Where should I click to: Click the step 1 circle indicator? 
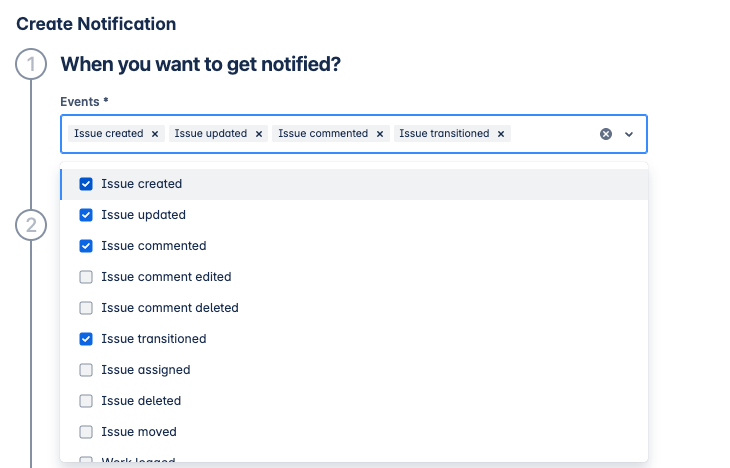pos(31,65)
